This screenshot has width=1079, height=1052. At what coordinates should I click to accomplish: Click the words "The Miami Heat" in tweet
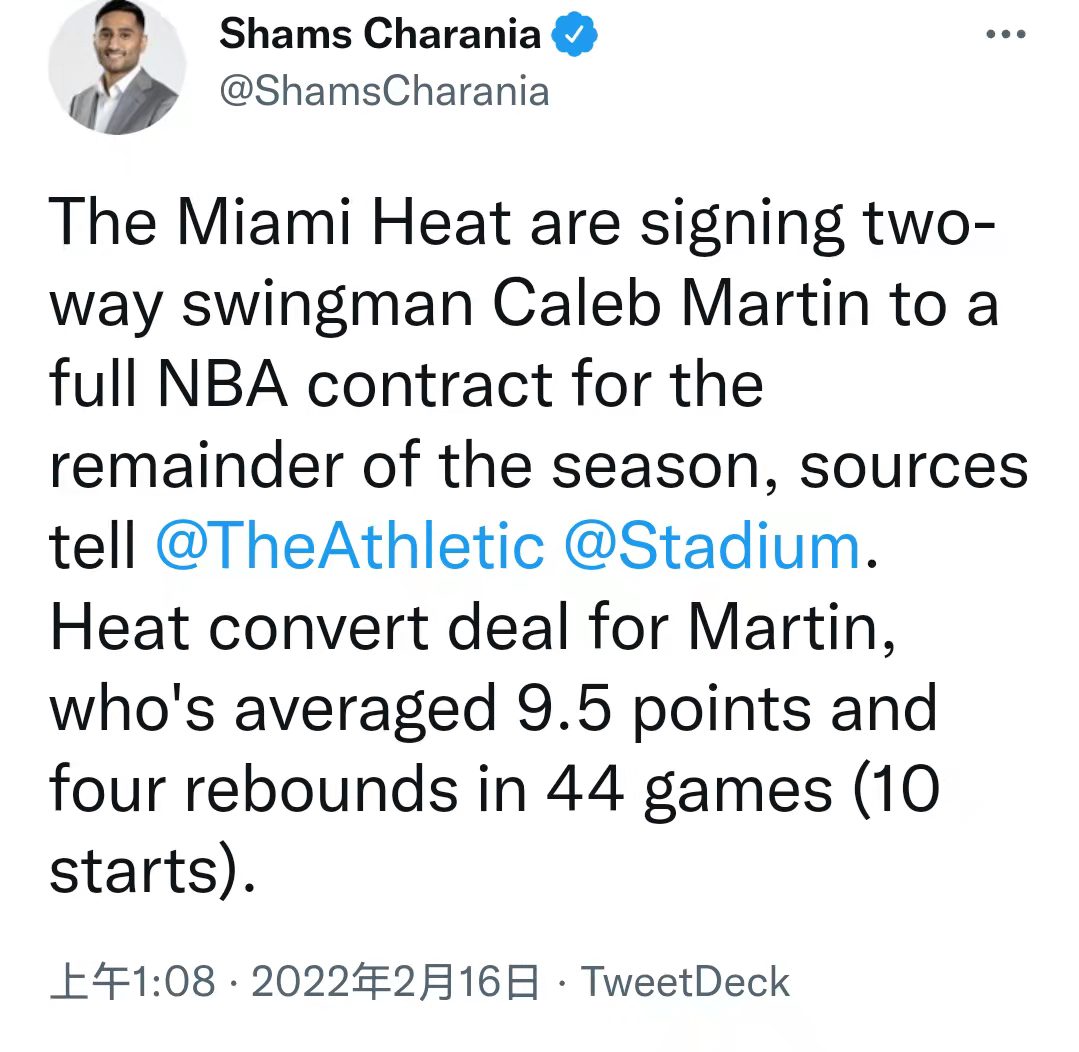pos(279,222)
